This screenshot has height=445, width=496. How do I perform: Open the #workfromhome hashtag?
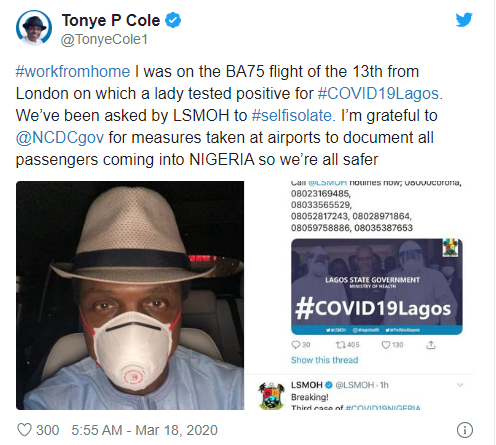(73, 72)
